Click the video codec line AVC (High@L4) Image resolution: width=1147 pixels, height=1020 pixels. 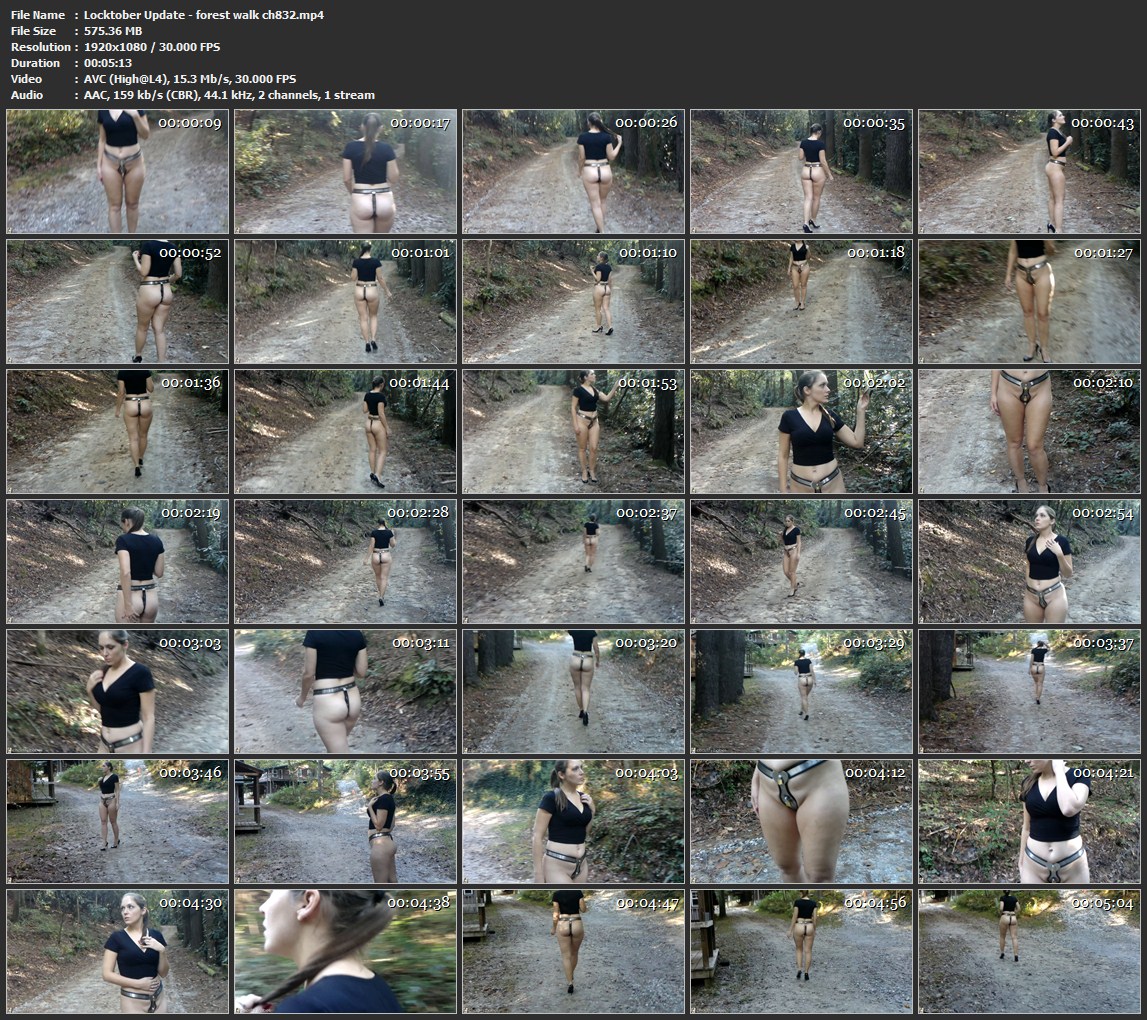coord(190,79)
